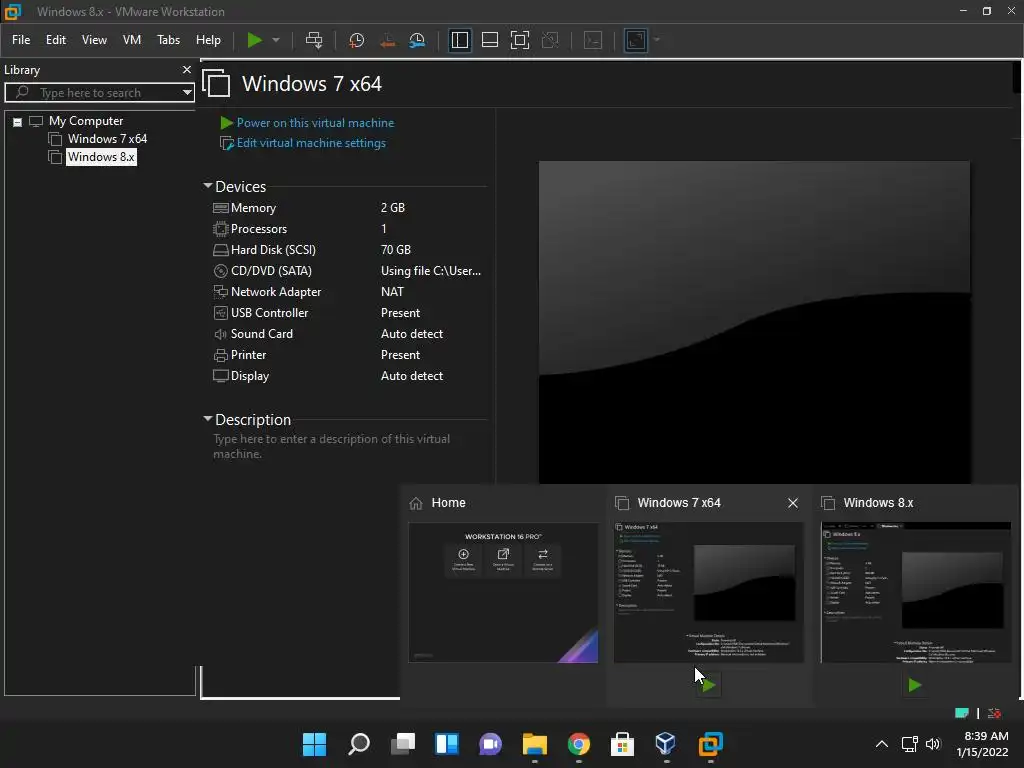Open the power options dropdown arrow
Image resolution: width=1024 pixels, height=768 pixels.
[276, 40]
